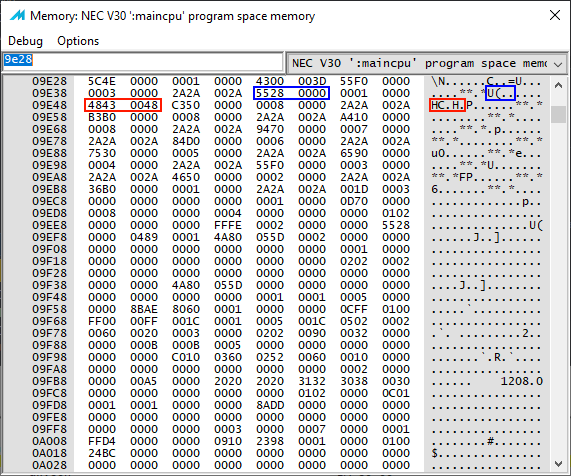Click the hex value 0CFF
Screen dimensions: 571x476
354,309
